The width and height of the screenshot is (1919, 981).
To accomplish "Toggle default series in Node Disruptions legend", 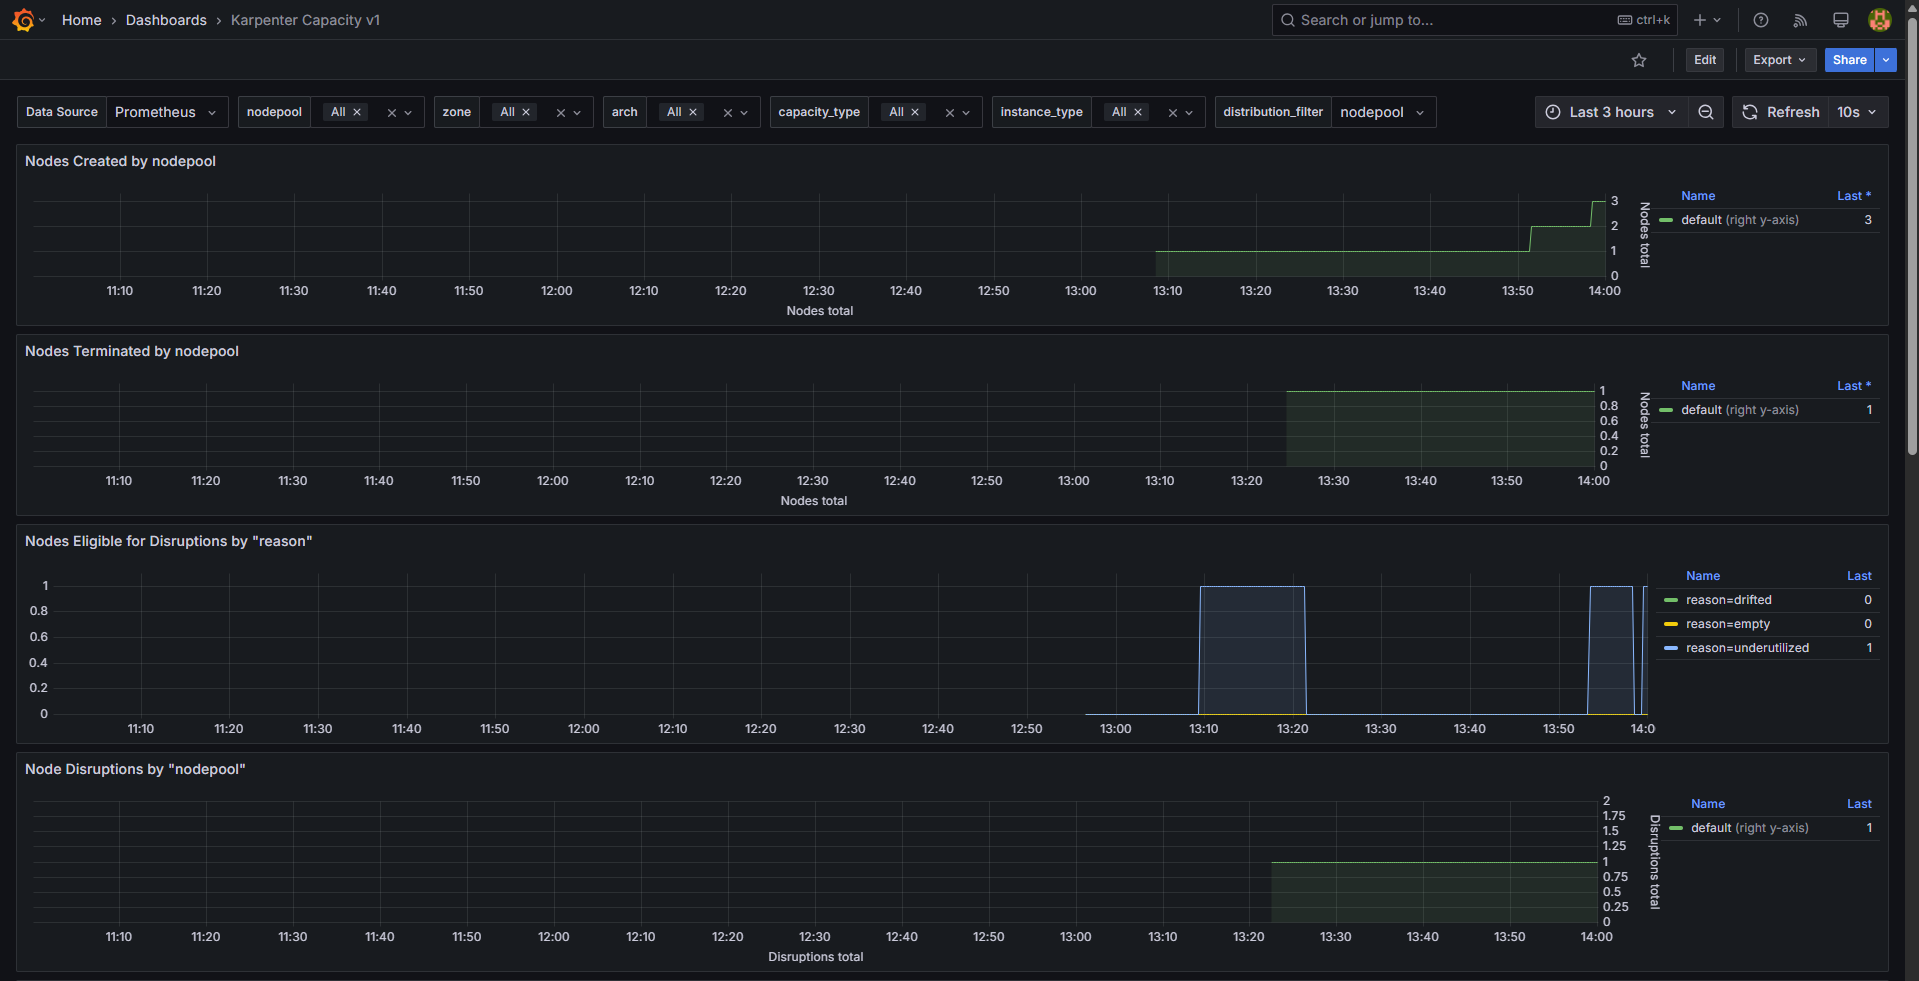I will click(x=1749, y=828).
